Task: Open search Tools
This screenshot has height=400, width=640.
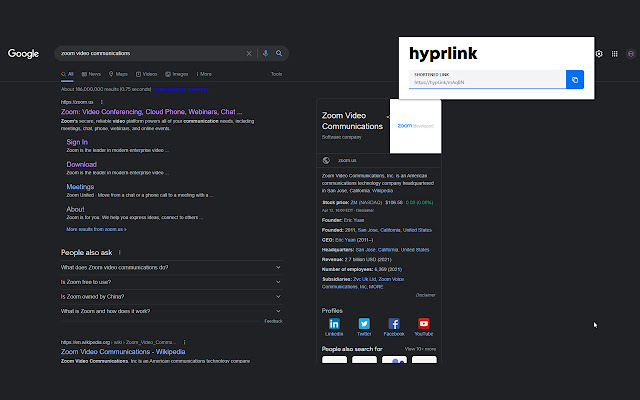Action: click(x=276, y=74)
